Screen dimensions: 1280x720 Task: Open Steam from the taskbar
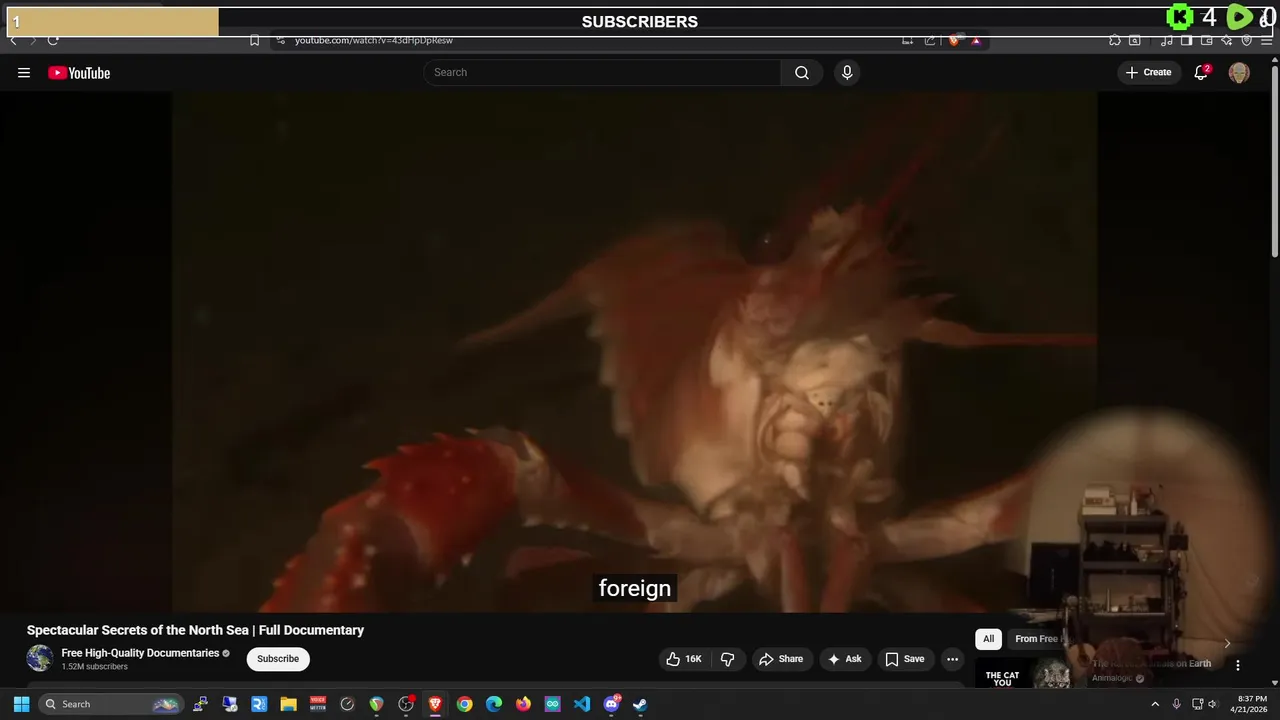pos(640,704)
